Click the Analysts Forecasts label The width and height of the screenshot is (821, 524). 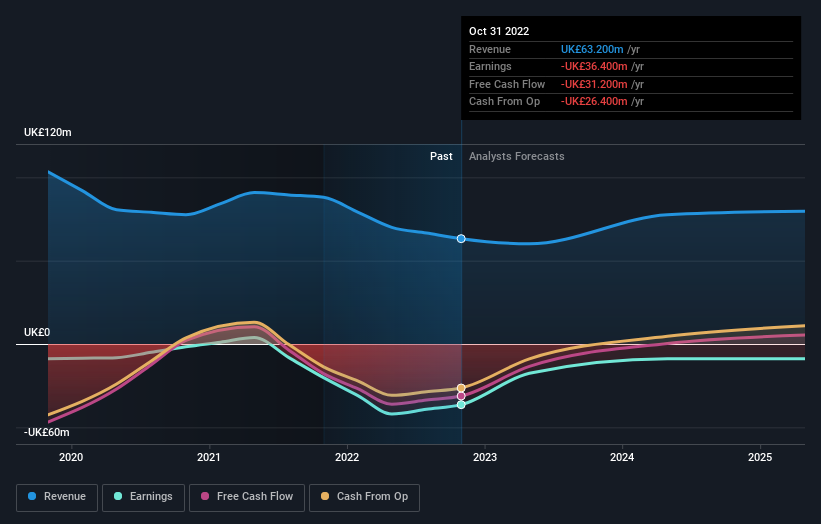pyautogui.click(x=517, y=156)
